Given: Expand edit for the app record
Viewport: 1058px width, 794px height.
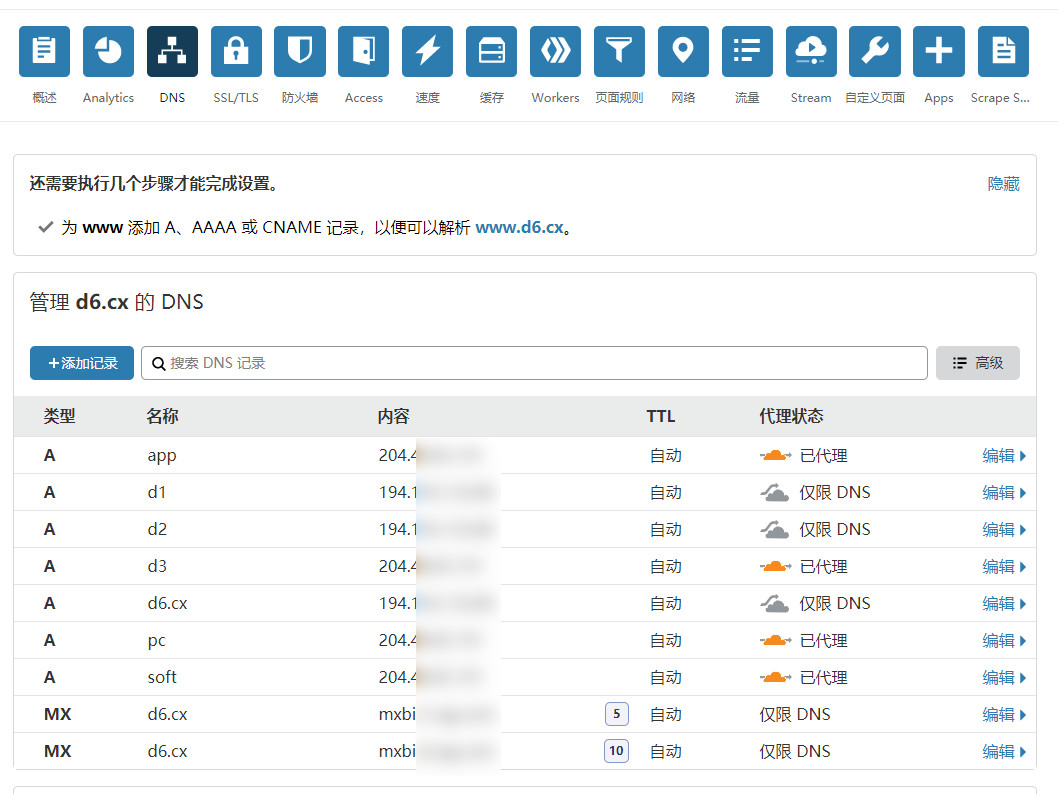Looking at the screenshot, I should (1004, 456).
